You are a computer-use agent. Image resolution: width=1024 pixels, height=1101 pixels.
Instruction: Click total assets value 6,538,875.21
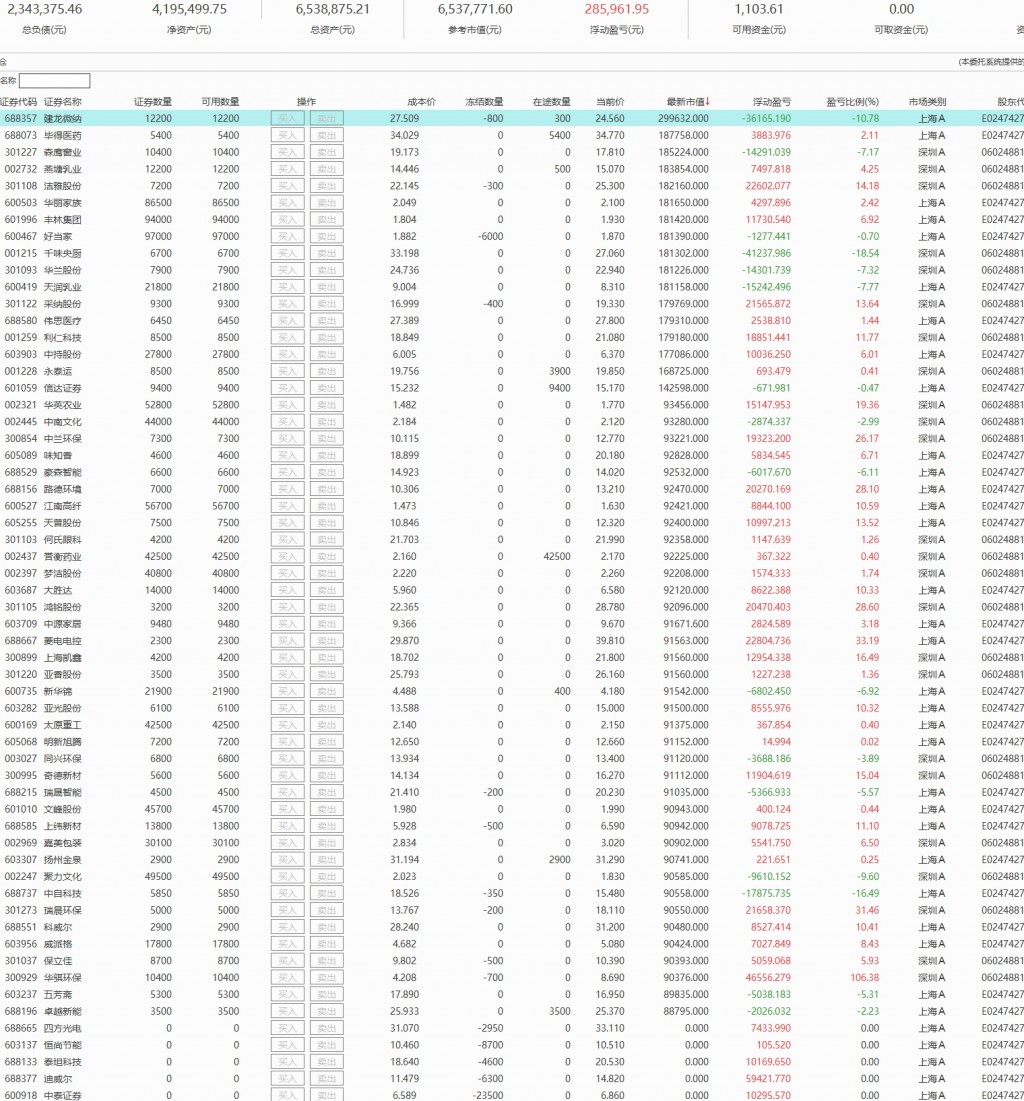point(332,9)
